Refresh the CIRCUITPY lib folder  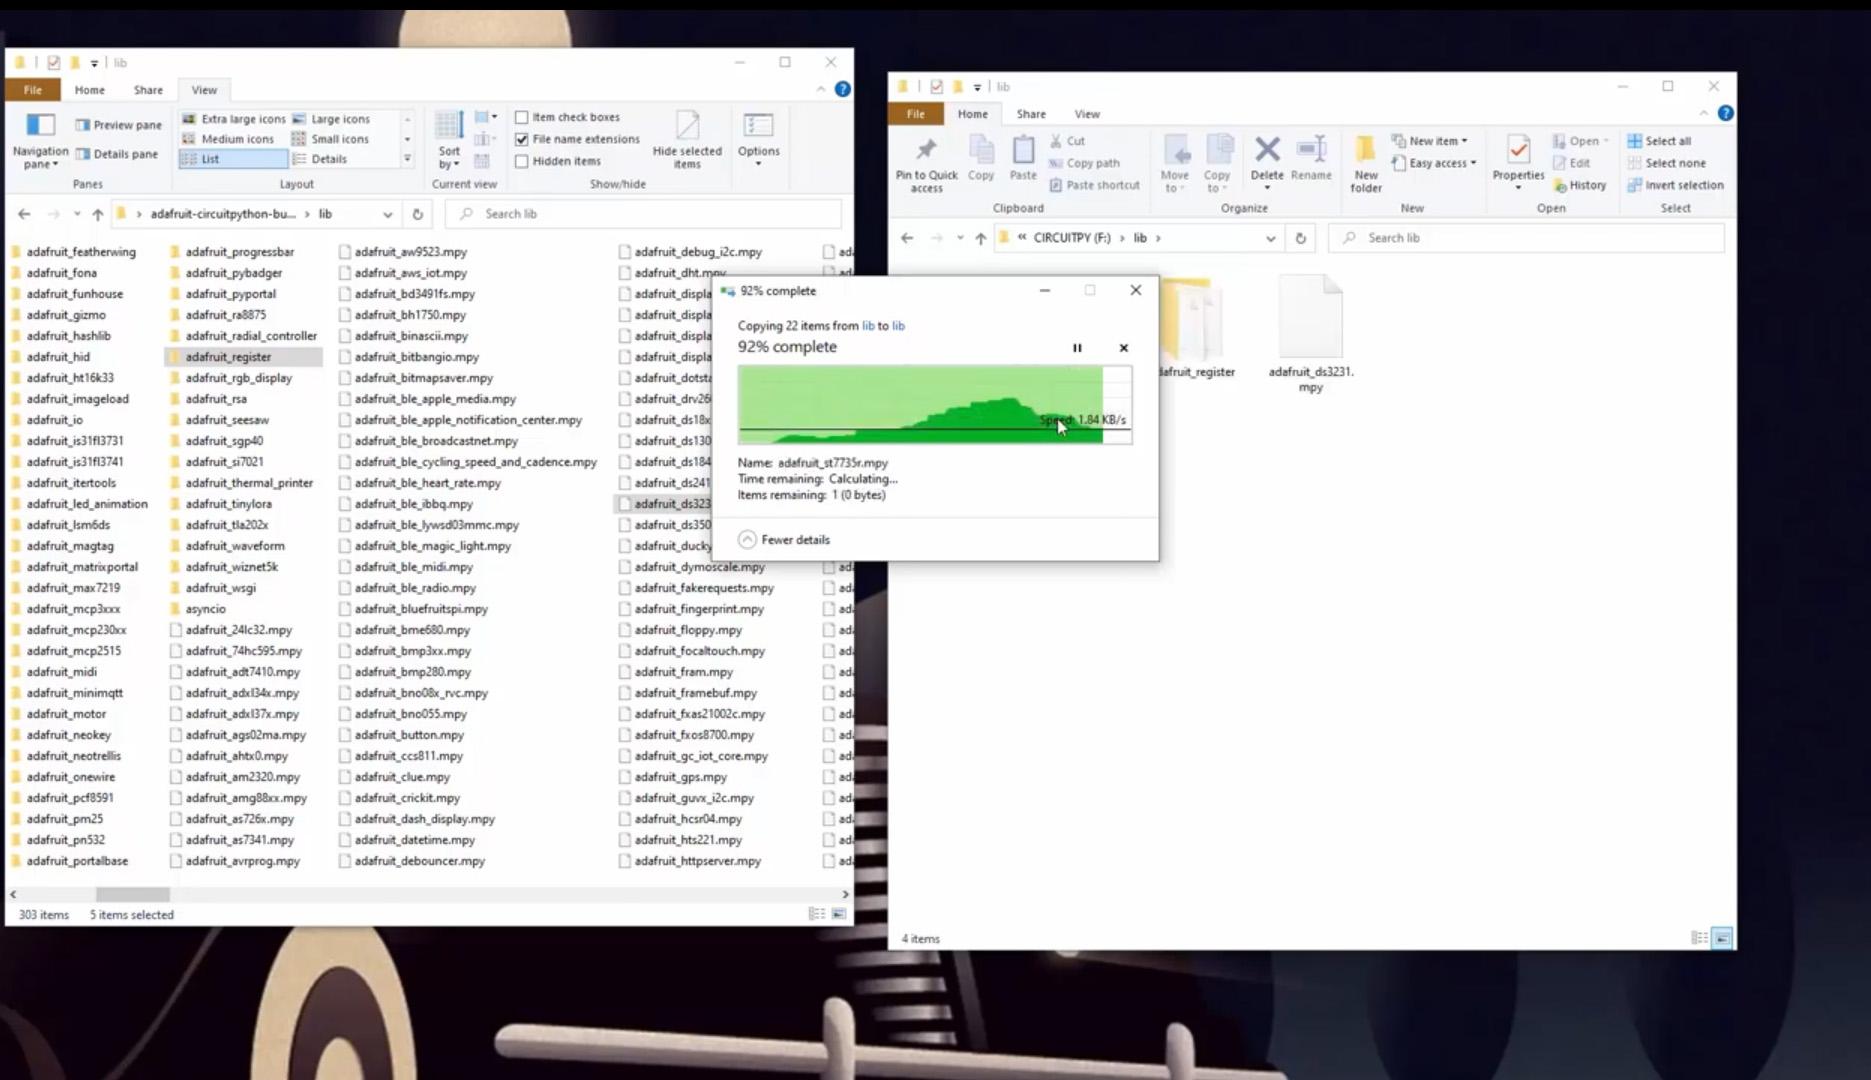1300,238
